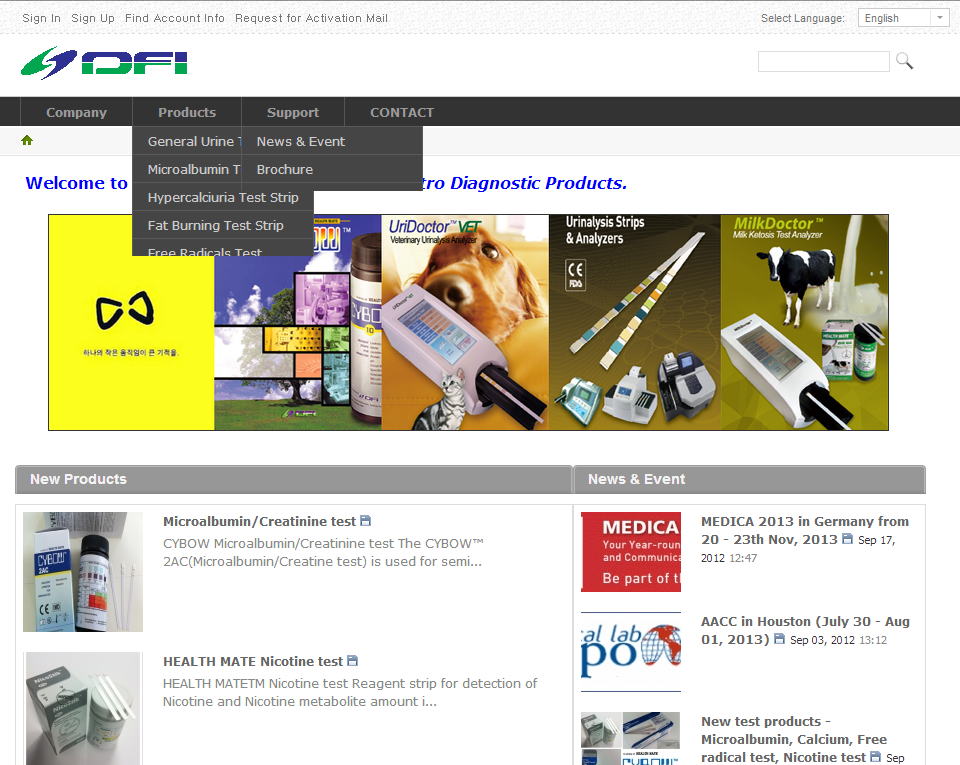This screenshot has height=765, width=960.
Task: Select News & Event submenu item
Action: coord(332,141)
